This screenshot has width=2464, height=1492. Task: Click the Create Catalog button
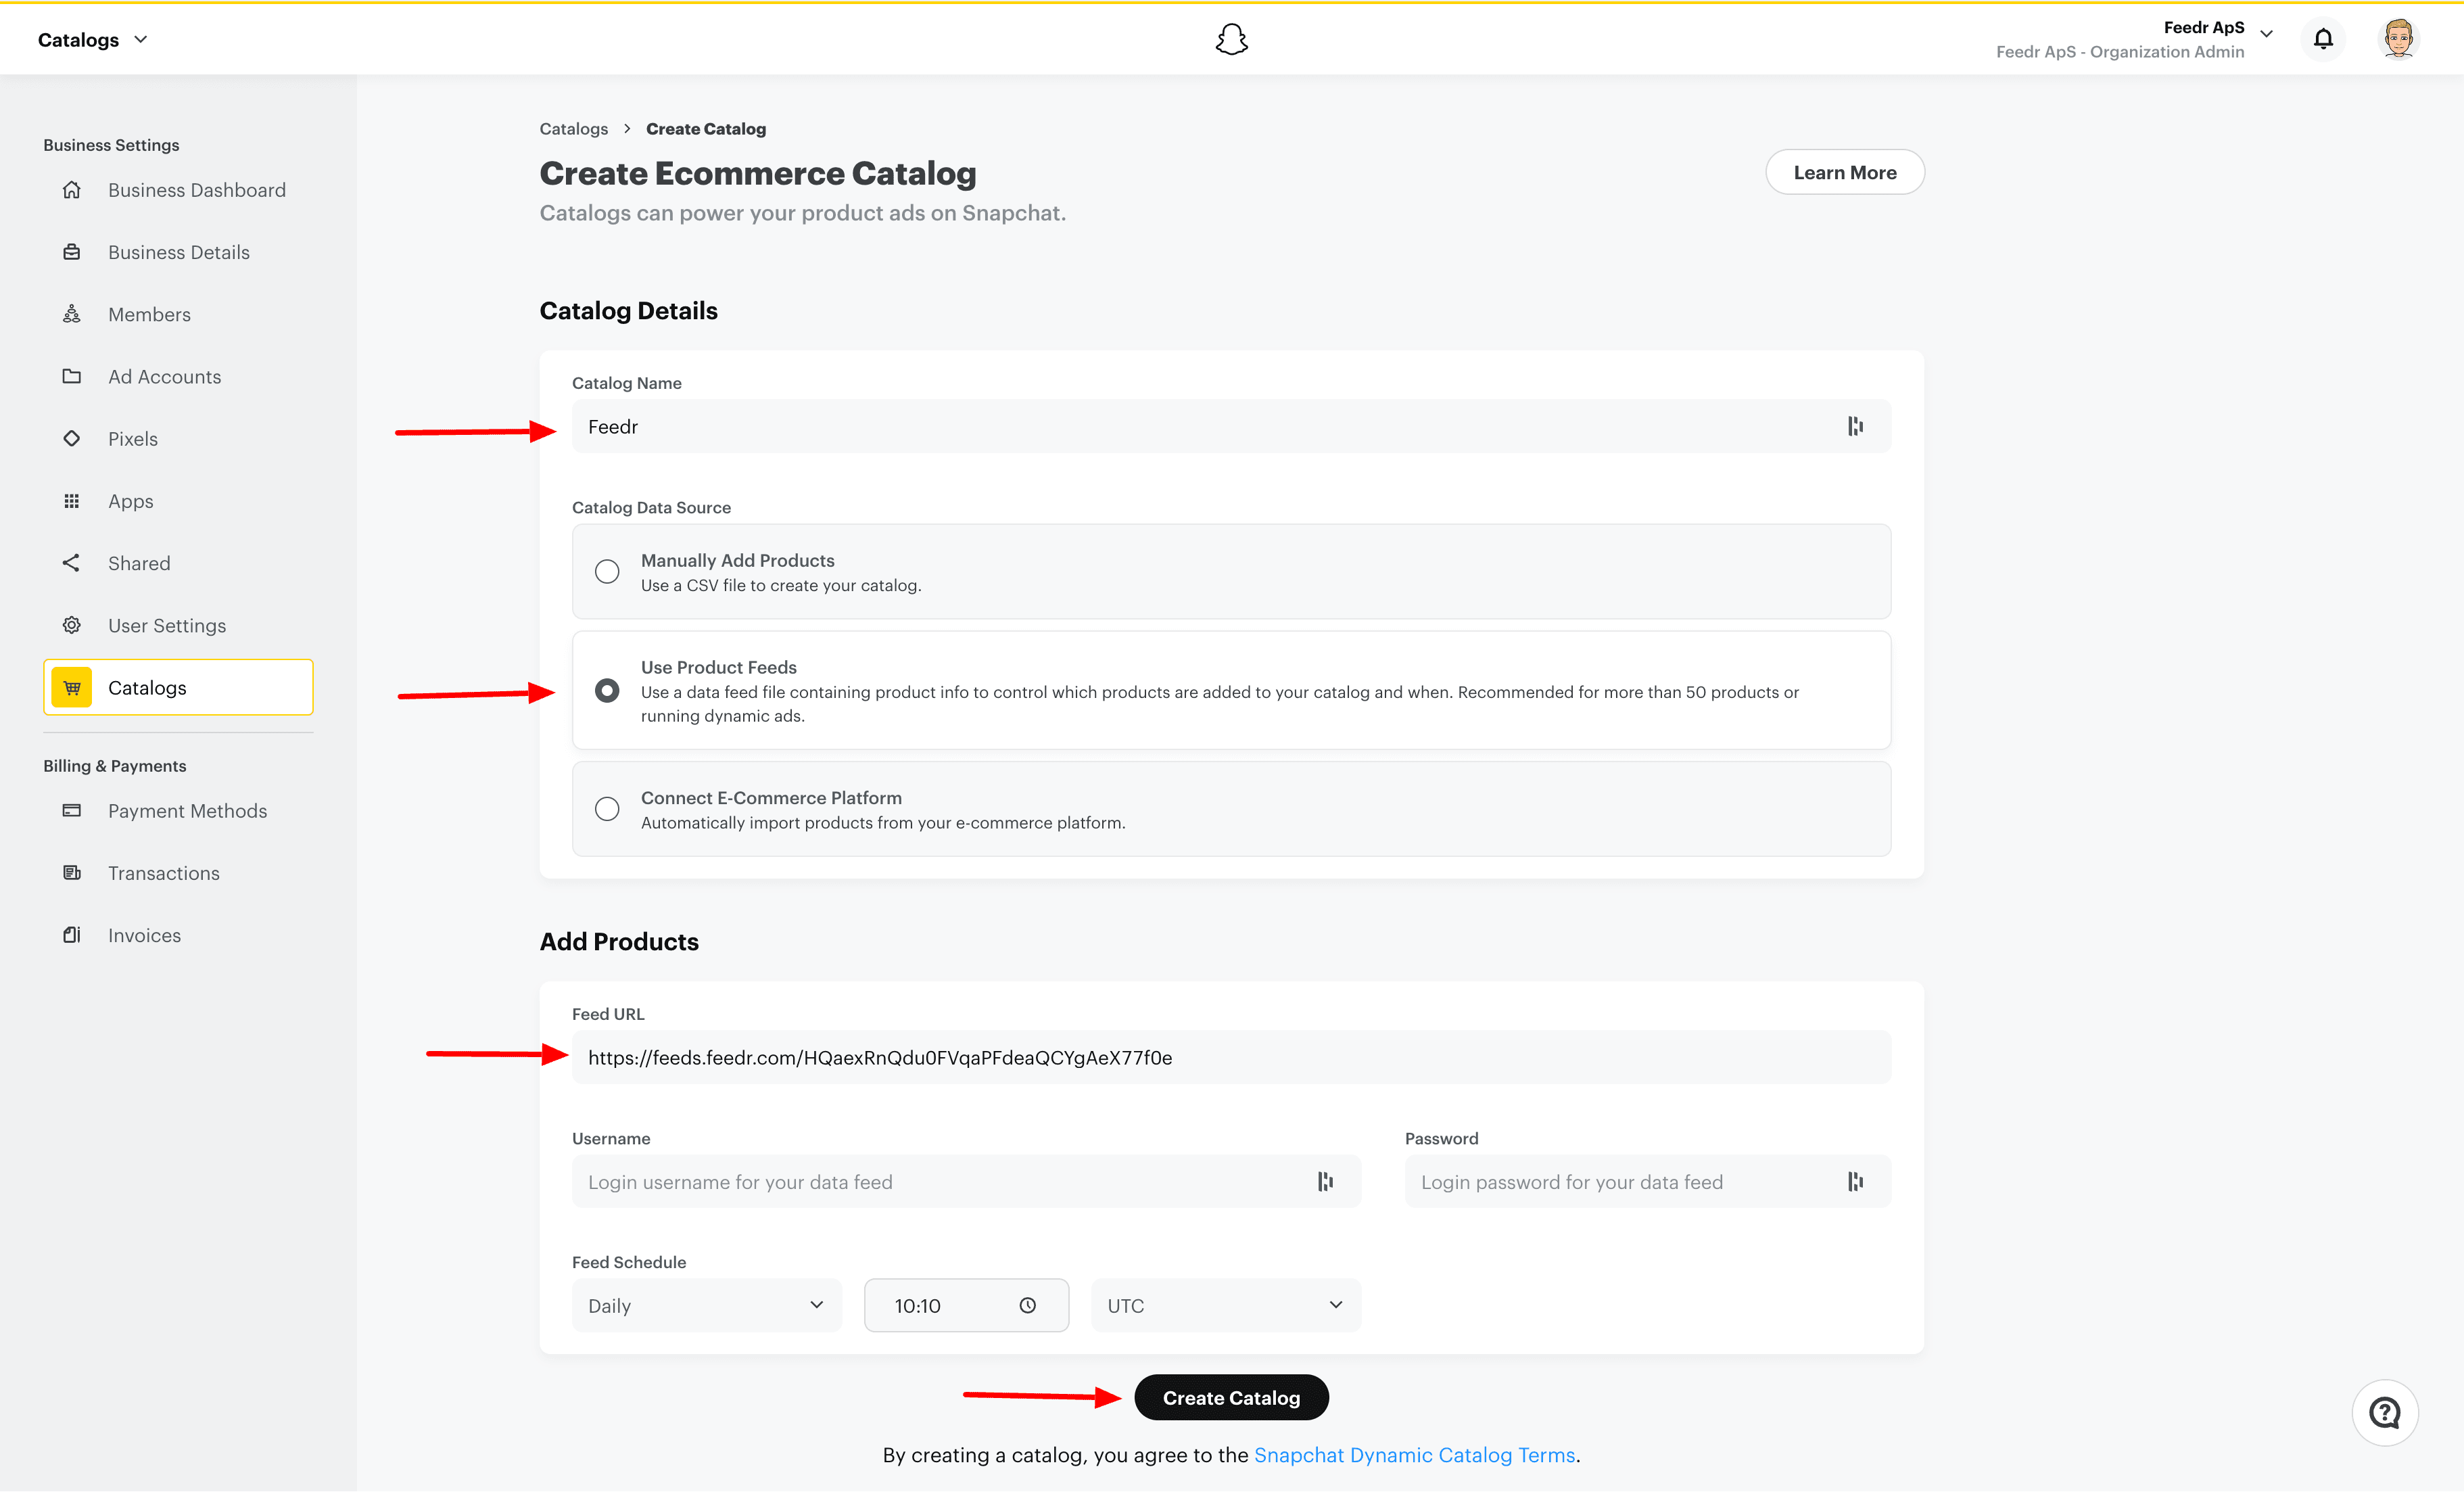pos(1231,1397)
